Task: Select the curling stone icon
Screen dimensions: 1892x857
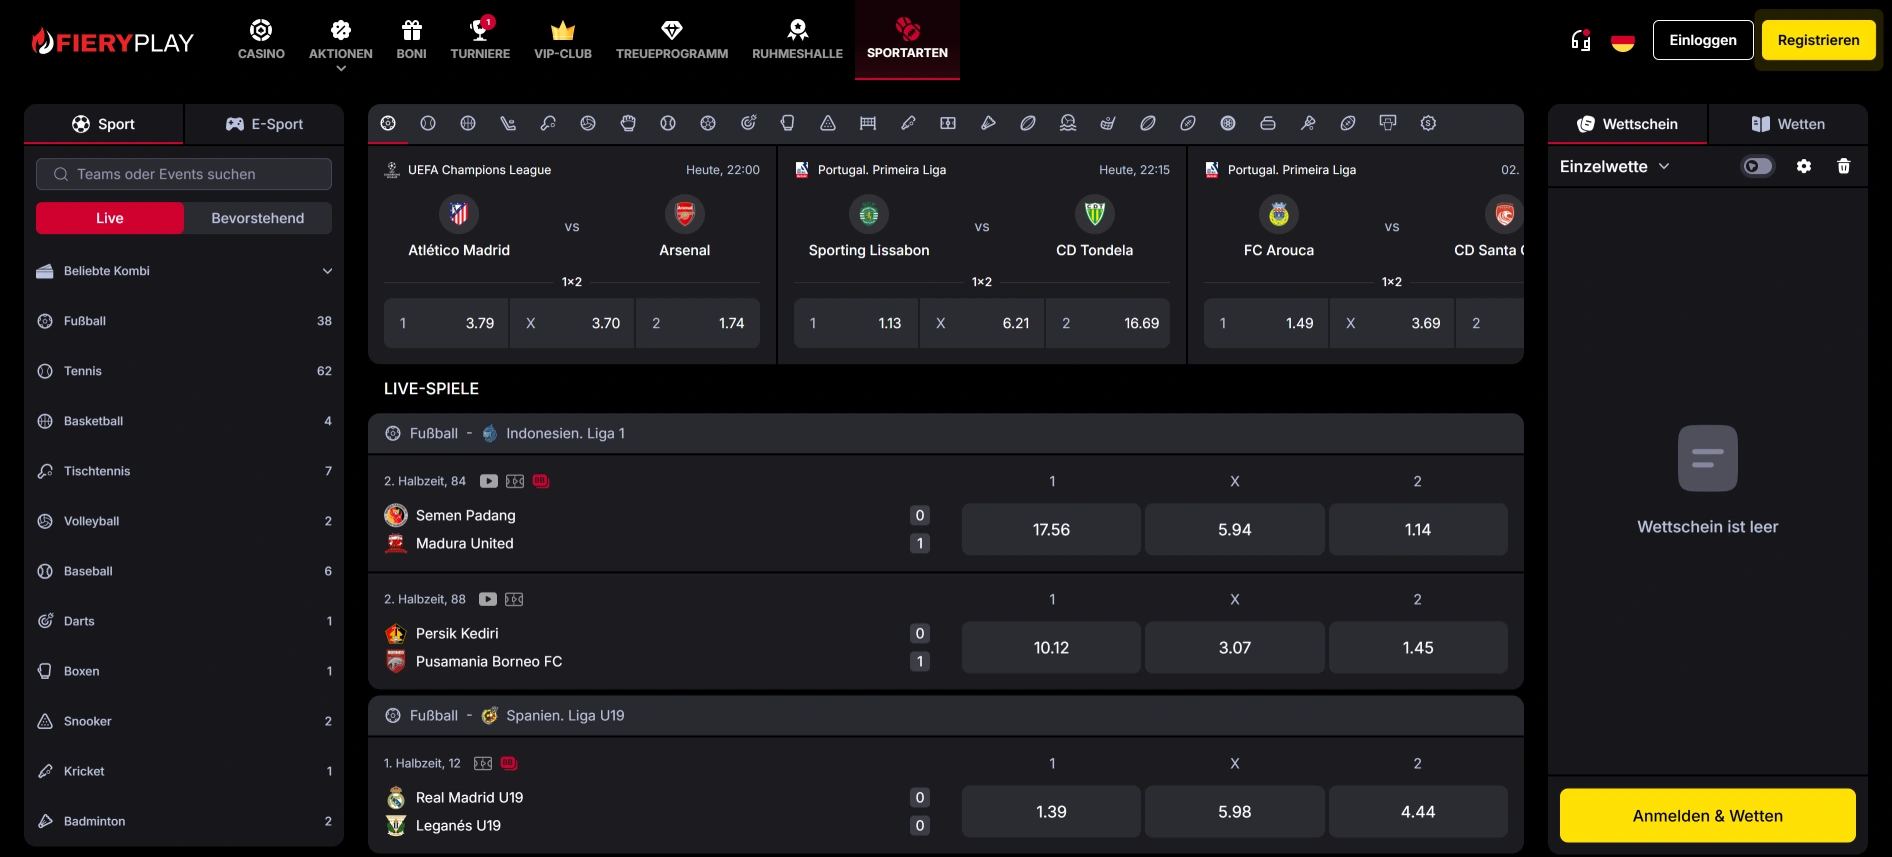Action: click(1268, 123)
